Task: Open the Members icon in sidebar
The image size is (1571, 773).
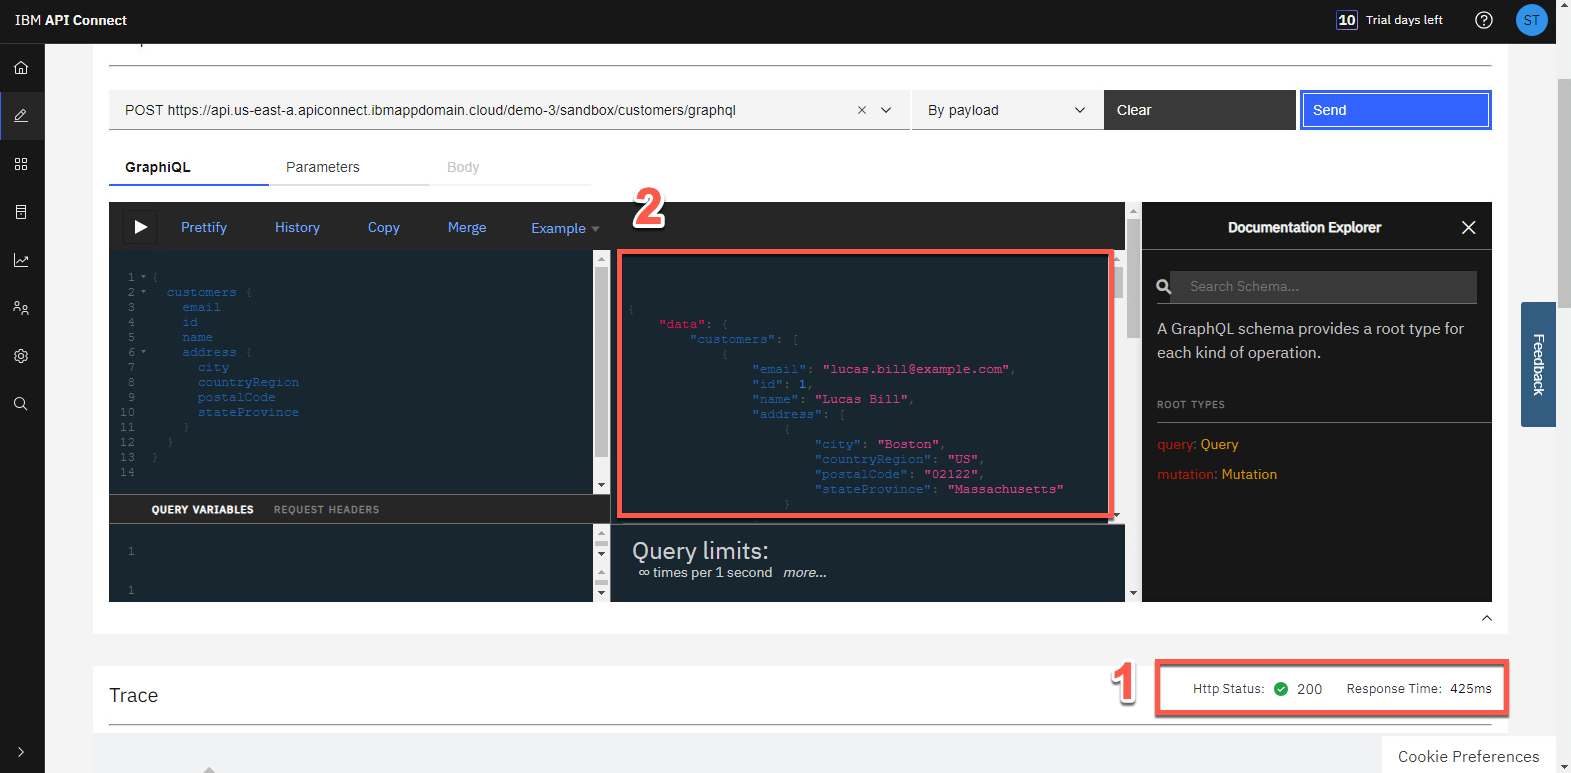Action: (x=21, y=308)
